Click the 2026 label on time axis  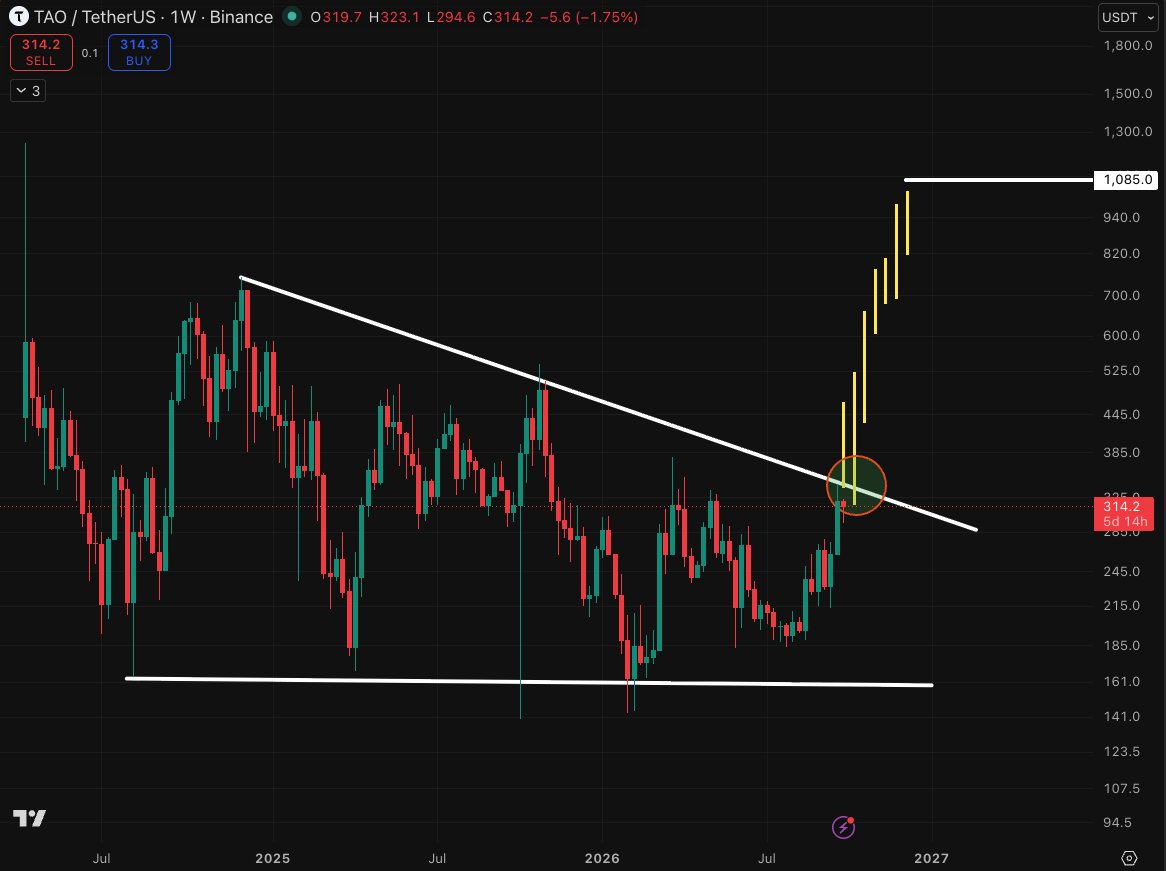click(602, 858)
